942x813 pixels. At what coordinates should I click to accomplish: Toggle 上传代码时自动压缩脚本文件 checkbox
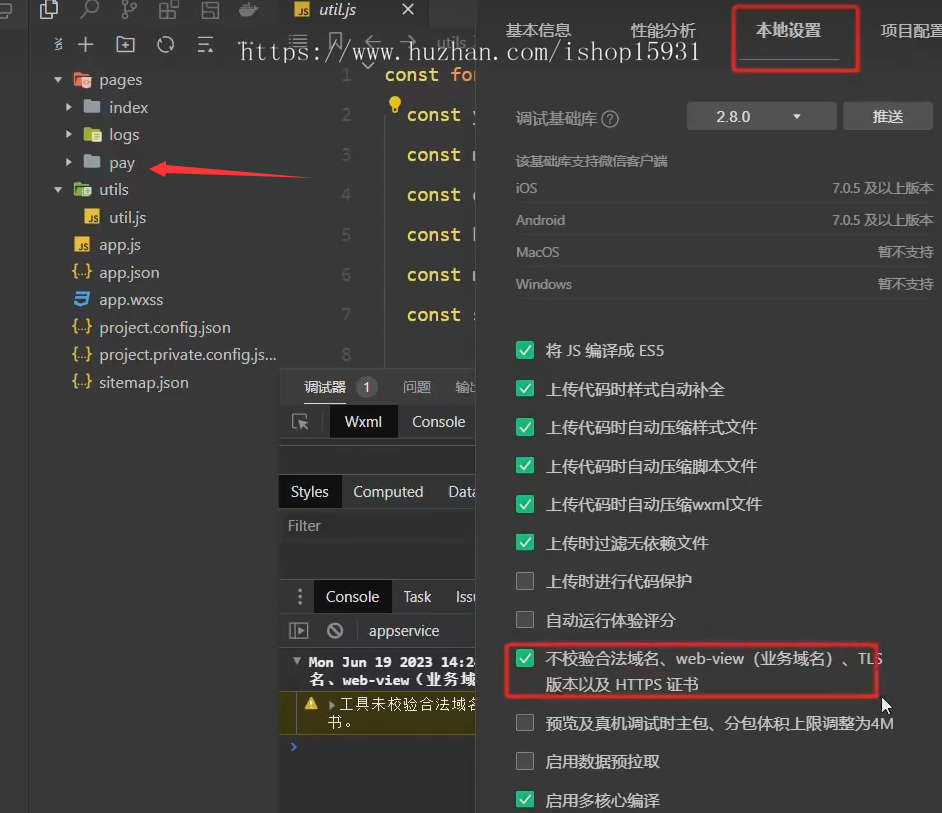coord(525,466)
